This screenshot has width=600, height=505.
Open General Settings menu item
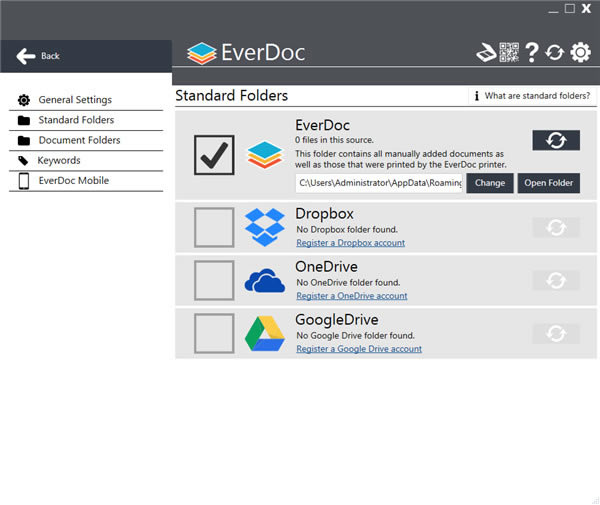coord(86,100)
